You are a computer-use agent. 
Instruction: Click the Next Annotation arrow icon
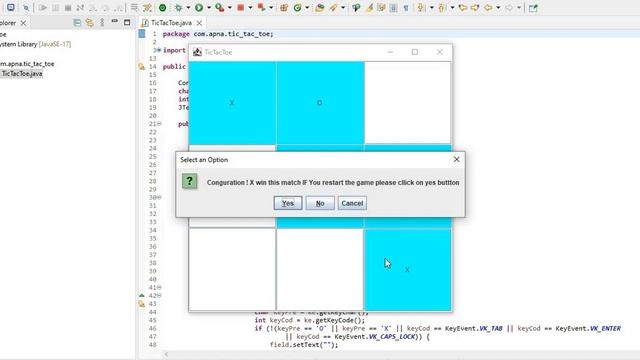click(x=420, y=8)
